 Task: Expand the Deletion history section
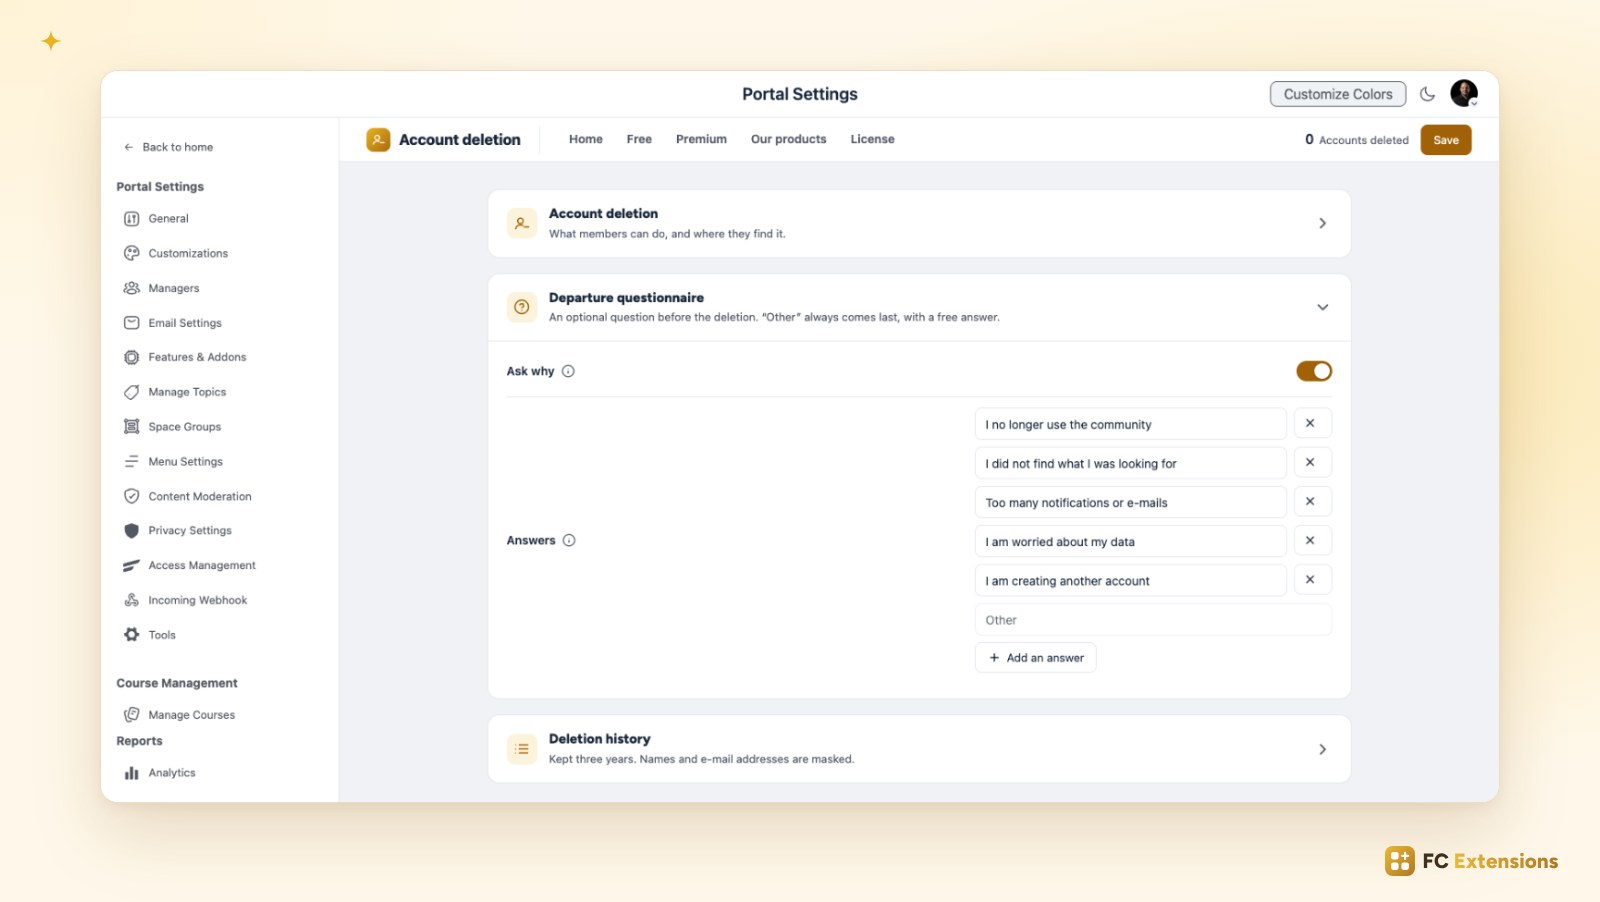tap(1322, 749)
